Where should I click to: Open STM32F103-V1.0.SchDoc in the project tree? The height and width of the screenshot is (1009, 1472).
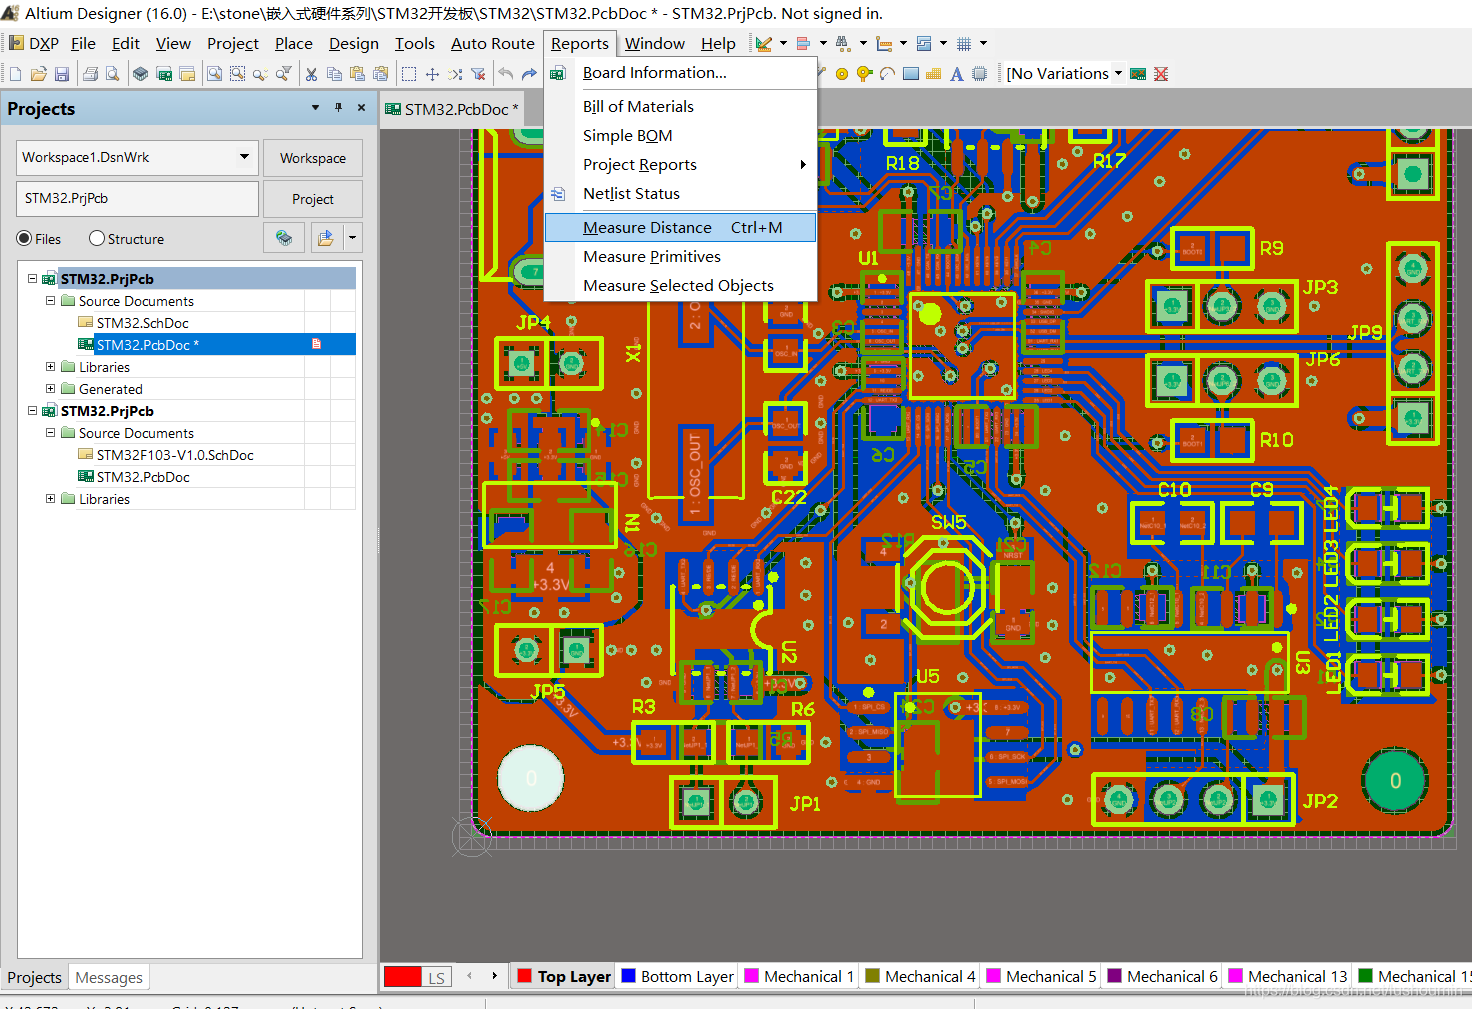pos(175,455)
